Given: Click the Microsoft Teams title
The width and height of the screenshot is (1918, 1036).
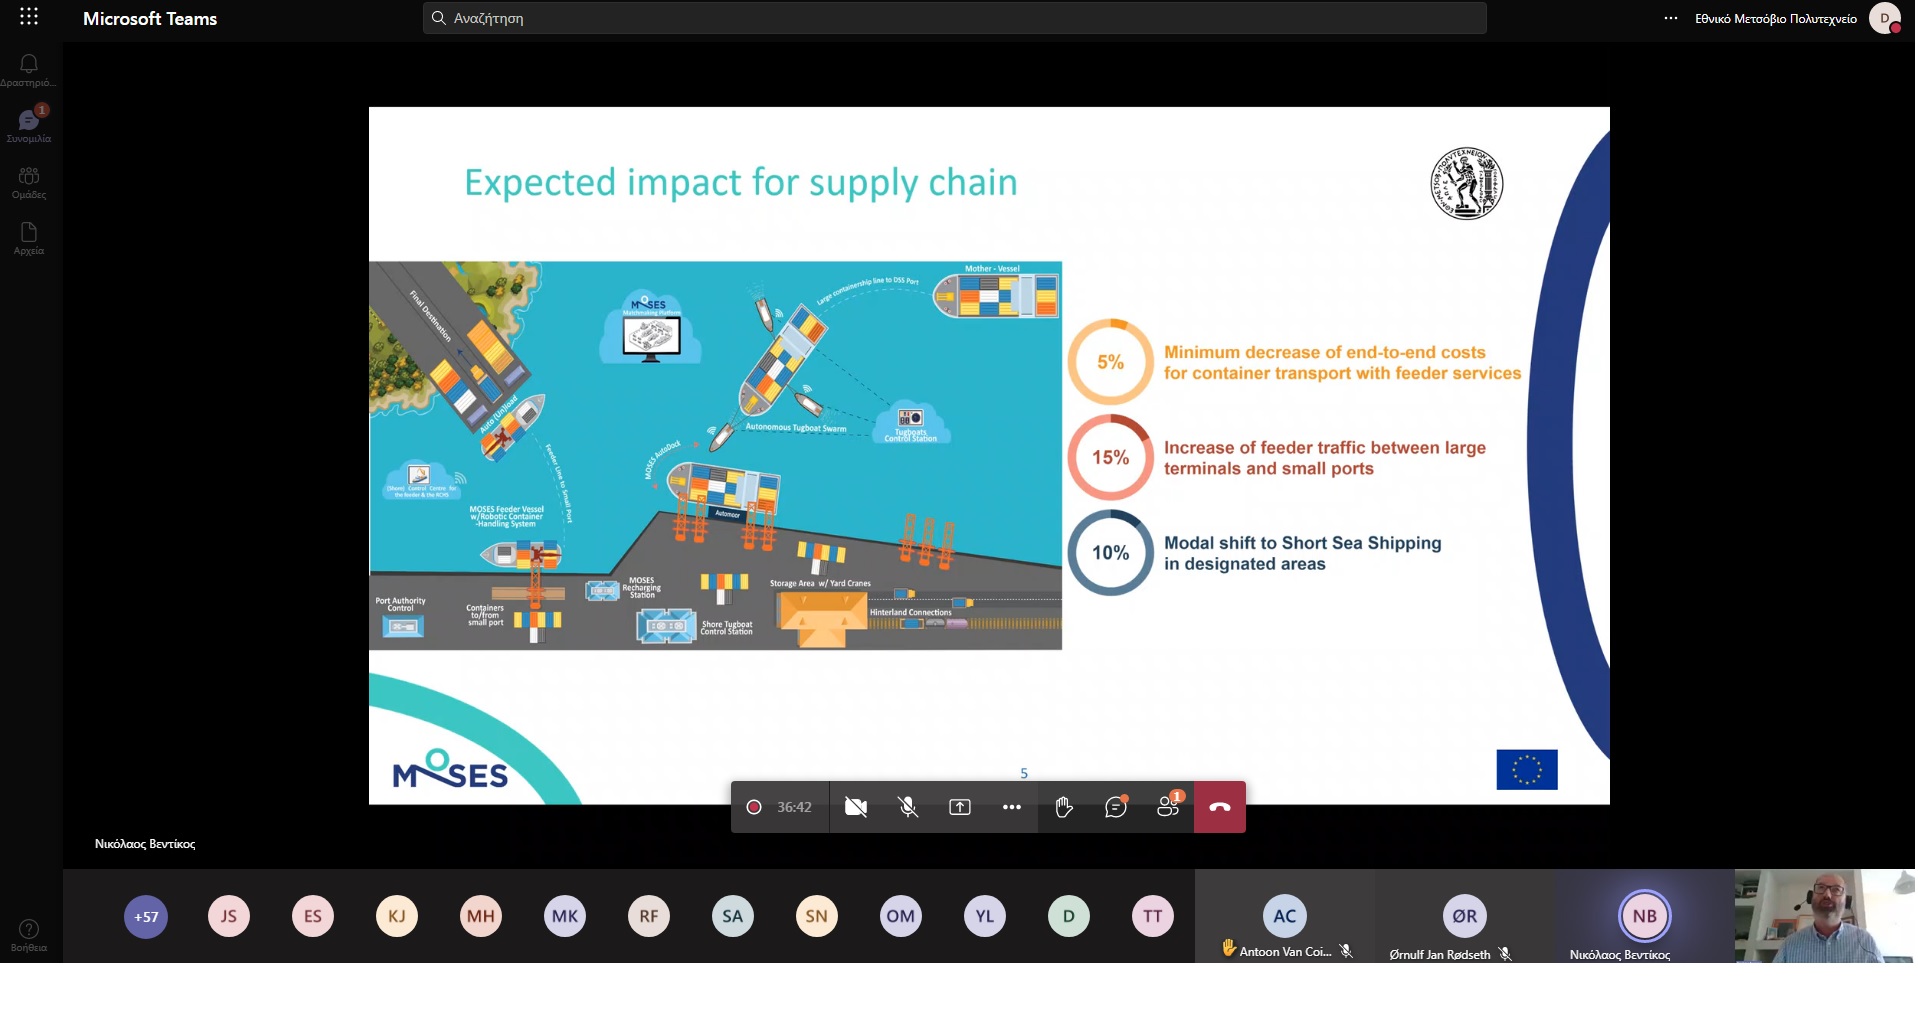Looking at the screenshot, I should click(x=150, y=18).
